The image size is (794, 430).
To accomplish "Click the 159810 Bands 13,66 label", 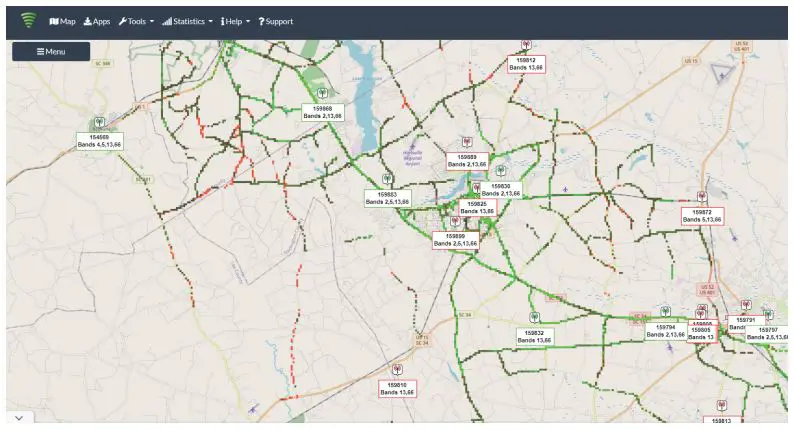I will (398, 389).
